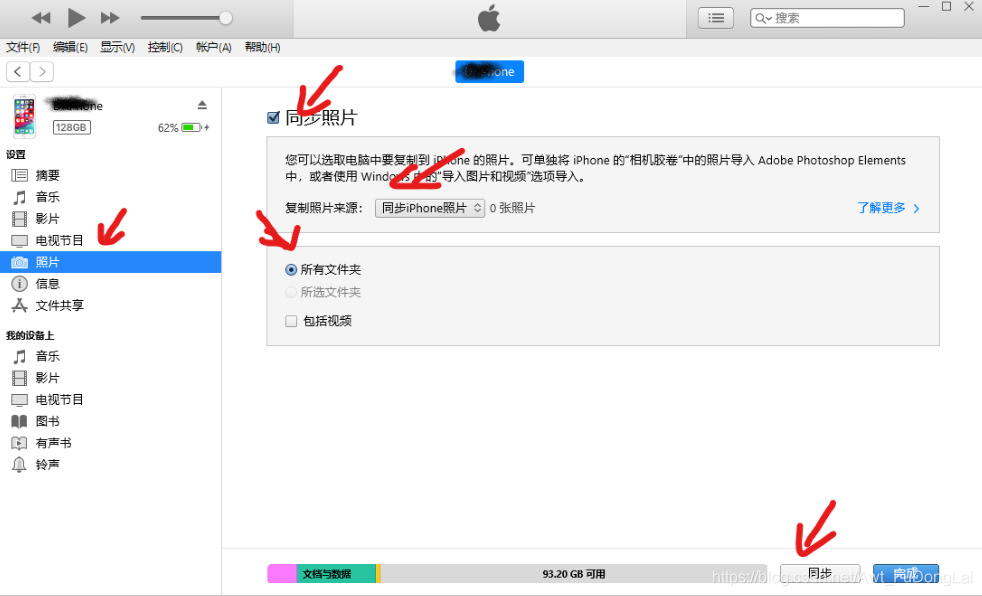This screenshot has width=982, height=596.
Task: Go back with the left navigation arrow
Action: 18,72
